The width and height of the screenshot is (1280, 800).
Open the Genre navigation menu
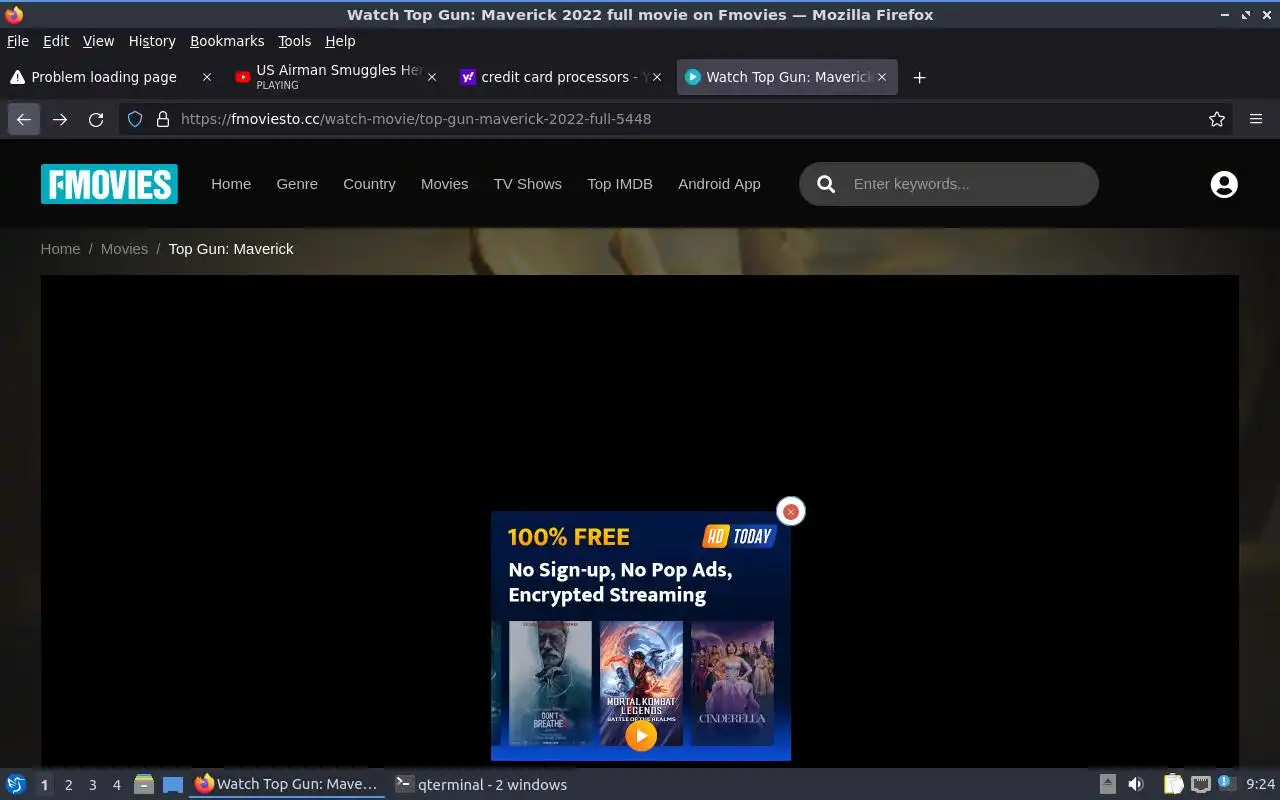[297, 184]
